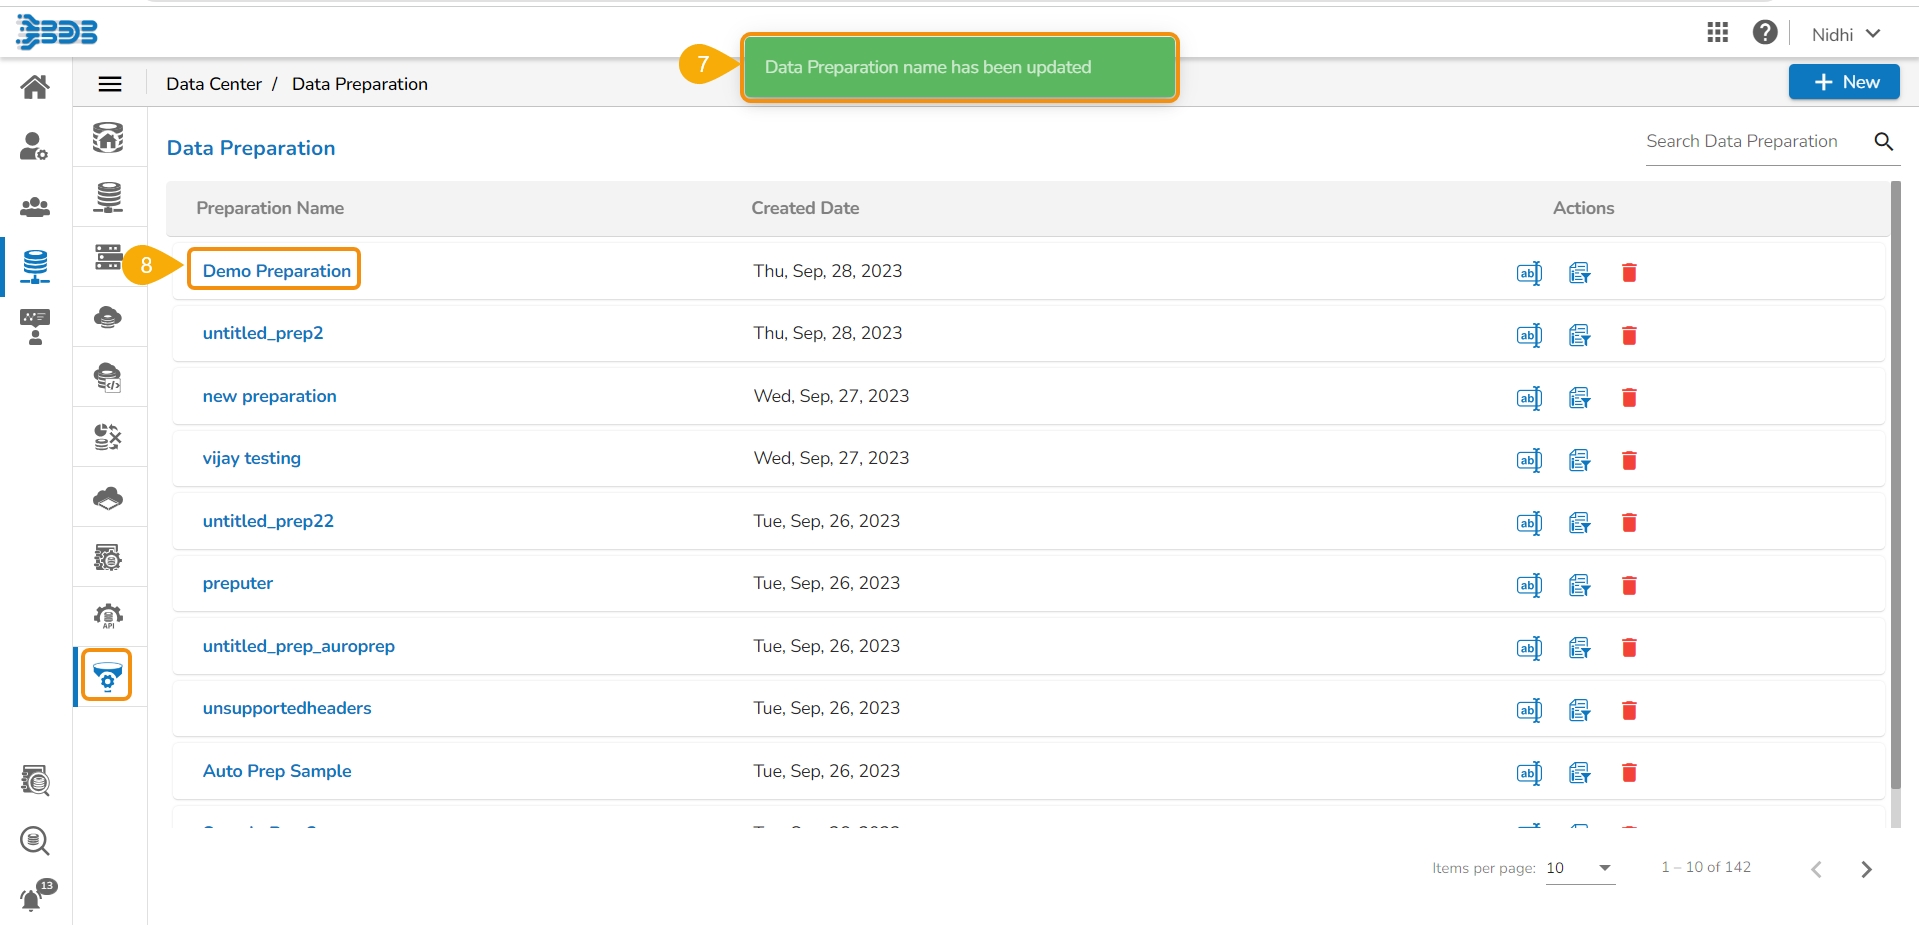
Task: Click the rename icon for Demo Preparation
Action: click(x=1529, y=273)
